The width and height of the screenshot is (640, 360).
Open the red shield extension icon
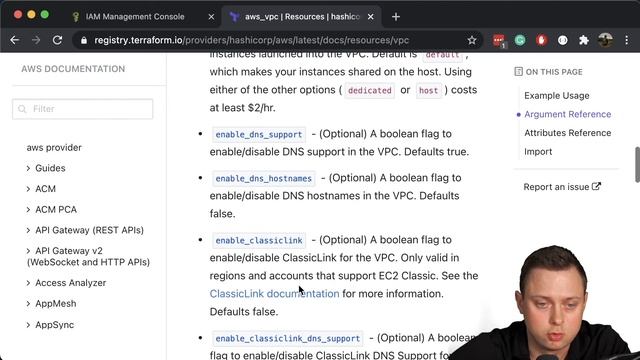pyautogui.click(x=542, y=40)
